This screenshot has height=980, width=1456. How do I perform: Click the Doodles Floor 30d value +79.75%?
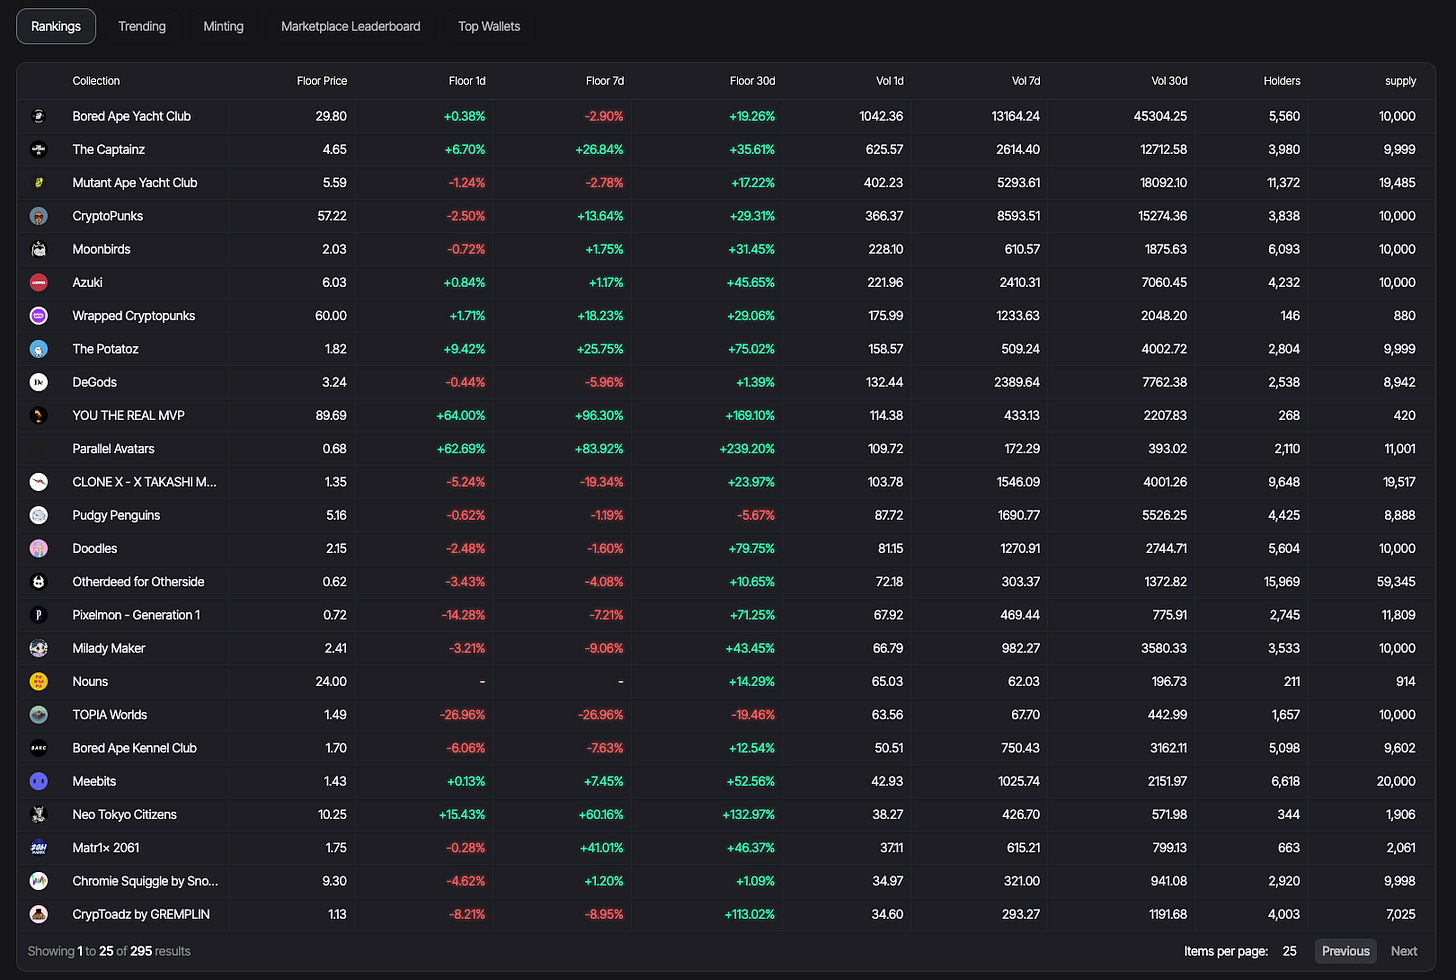pyautogui.click(x=751, y=548)
